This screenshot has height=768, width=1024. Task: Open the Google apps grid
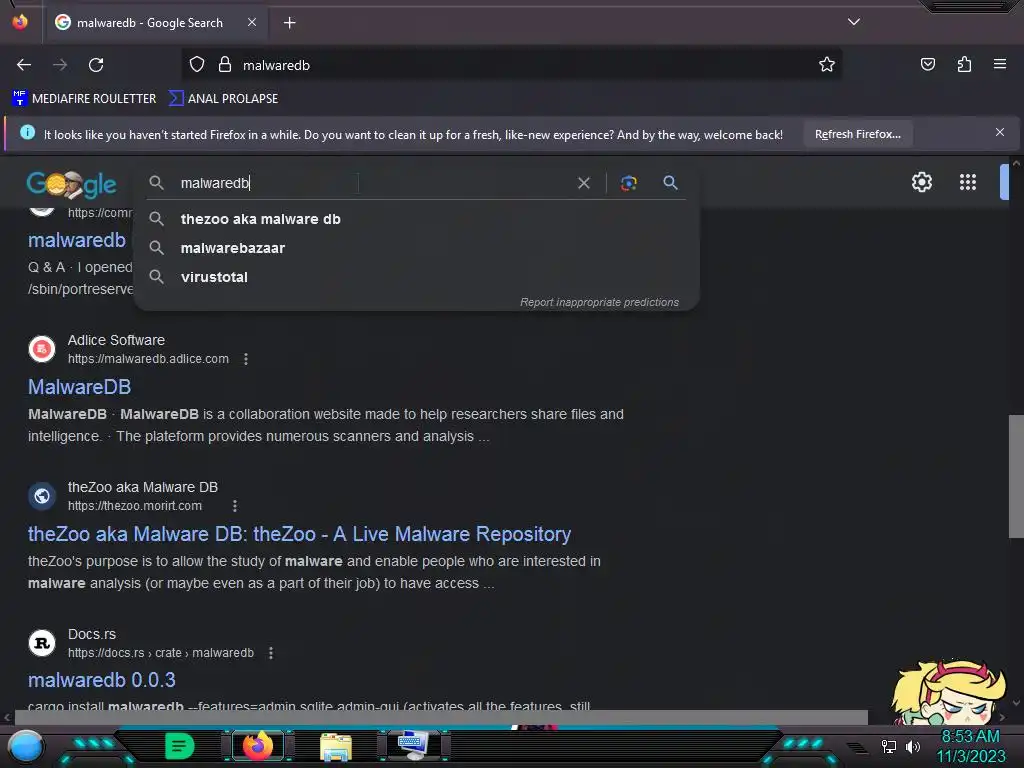click(967, 182)
